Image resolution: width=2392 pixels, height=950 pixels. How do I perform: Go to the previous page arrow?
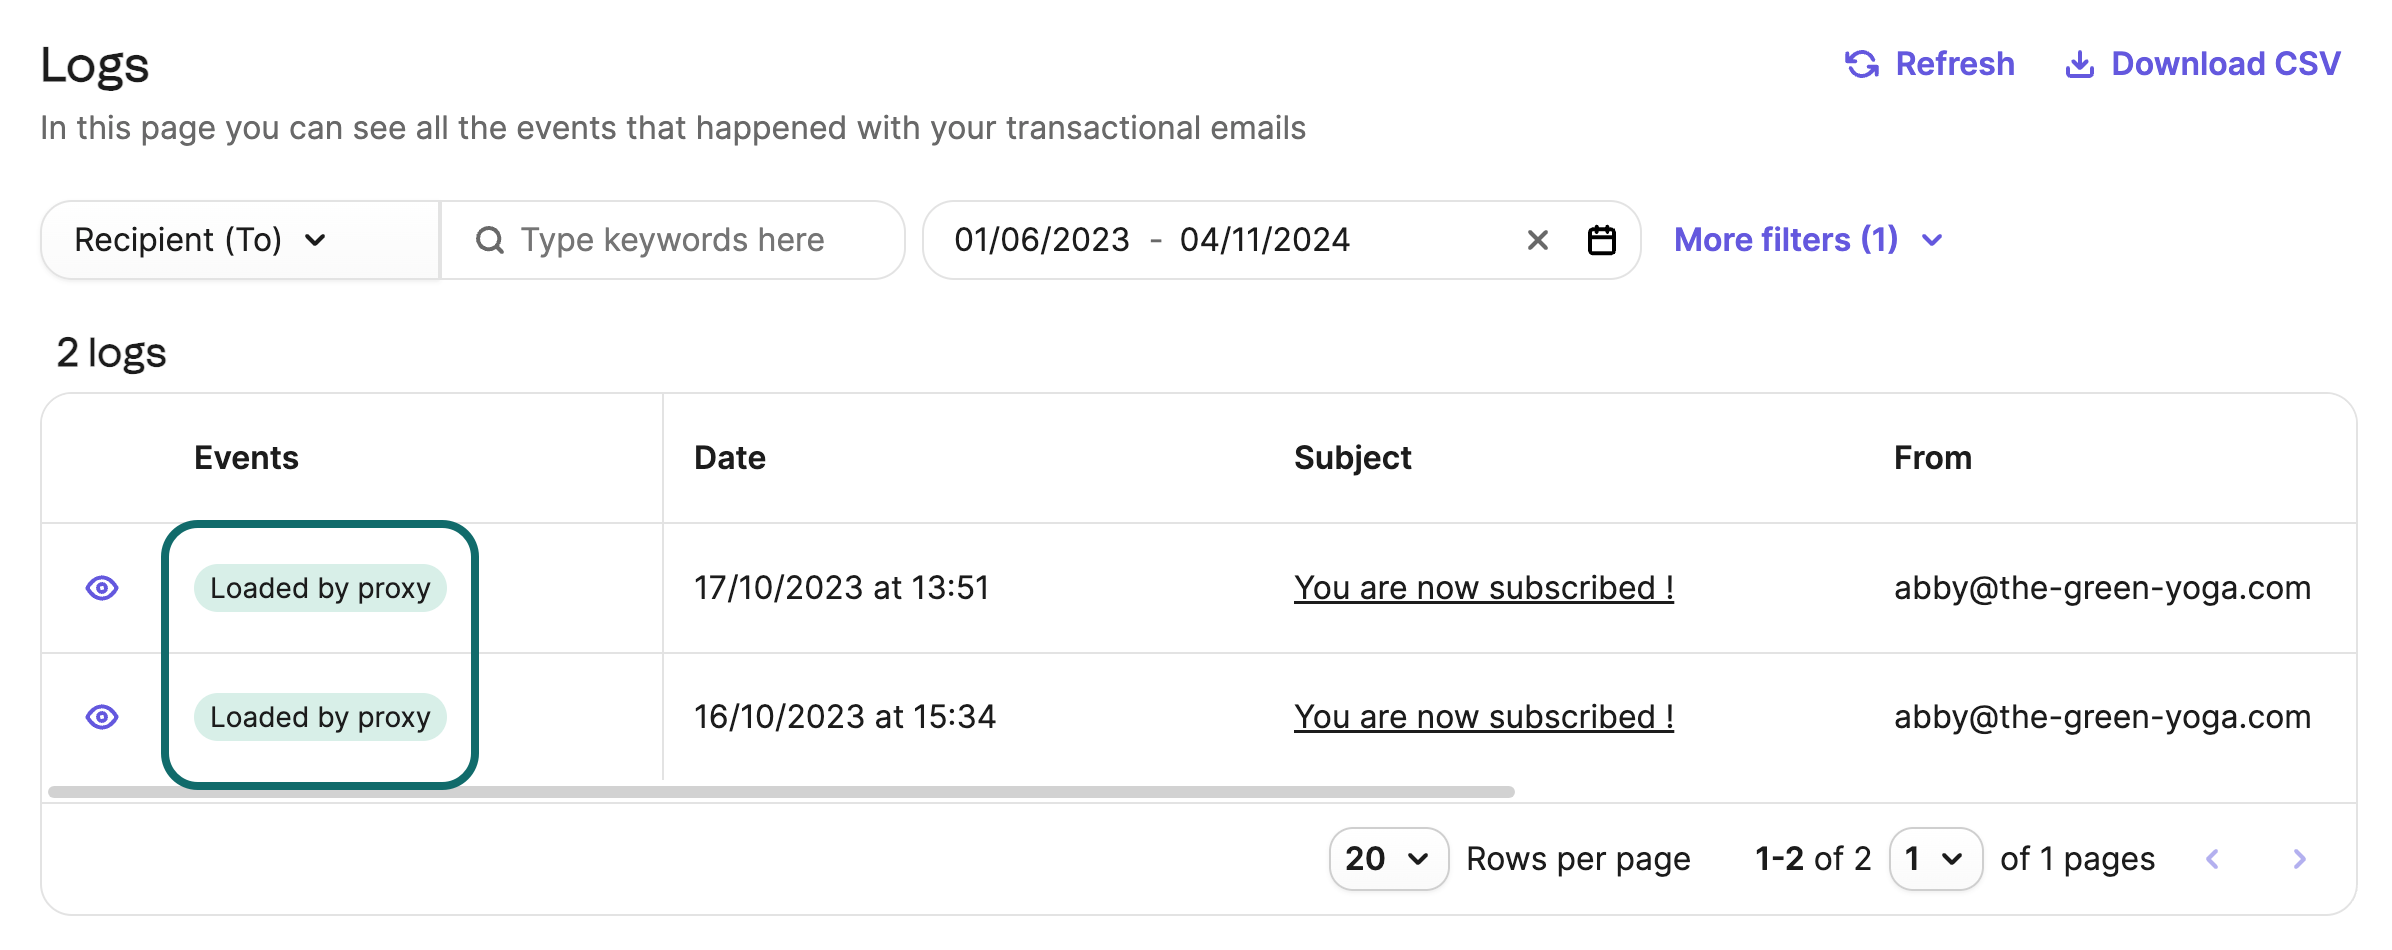pyautogui.click(x=2212, y=859)
